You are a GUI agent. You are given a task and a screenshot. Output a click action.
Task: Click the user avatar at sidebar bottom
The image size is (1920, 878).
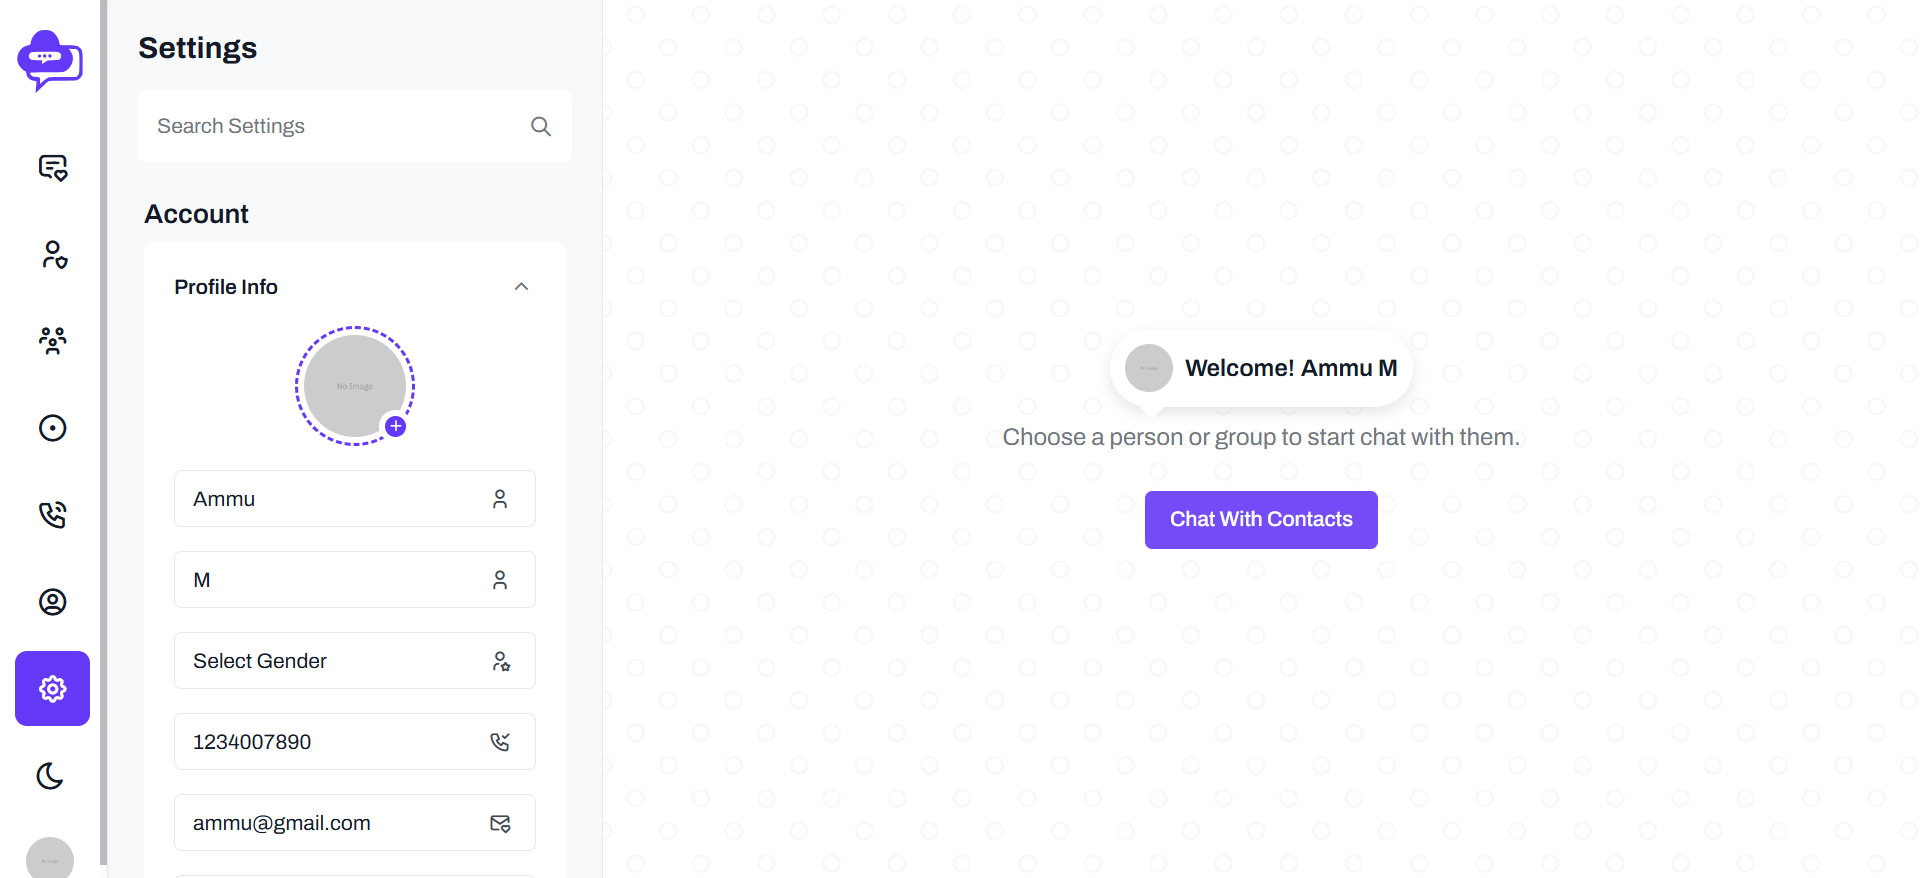50,858
